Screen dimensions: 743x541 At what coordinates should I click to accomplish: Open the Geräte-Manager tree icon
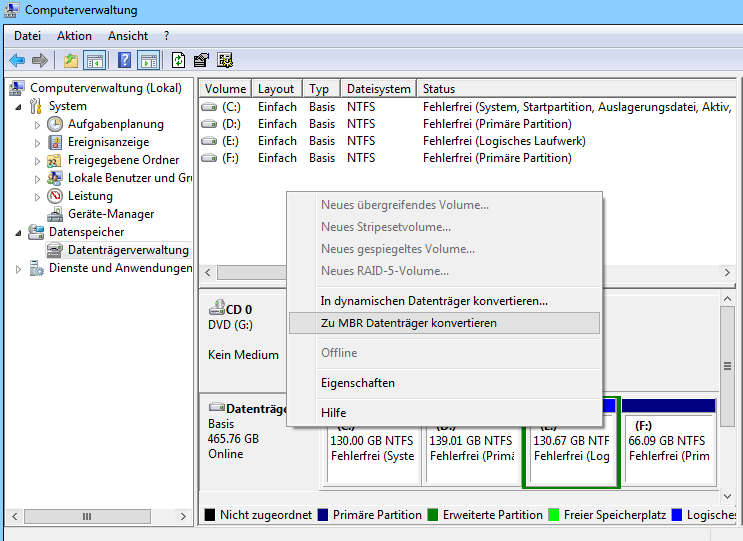[x=56, y=214]
